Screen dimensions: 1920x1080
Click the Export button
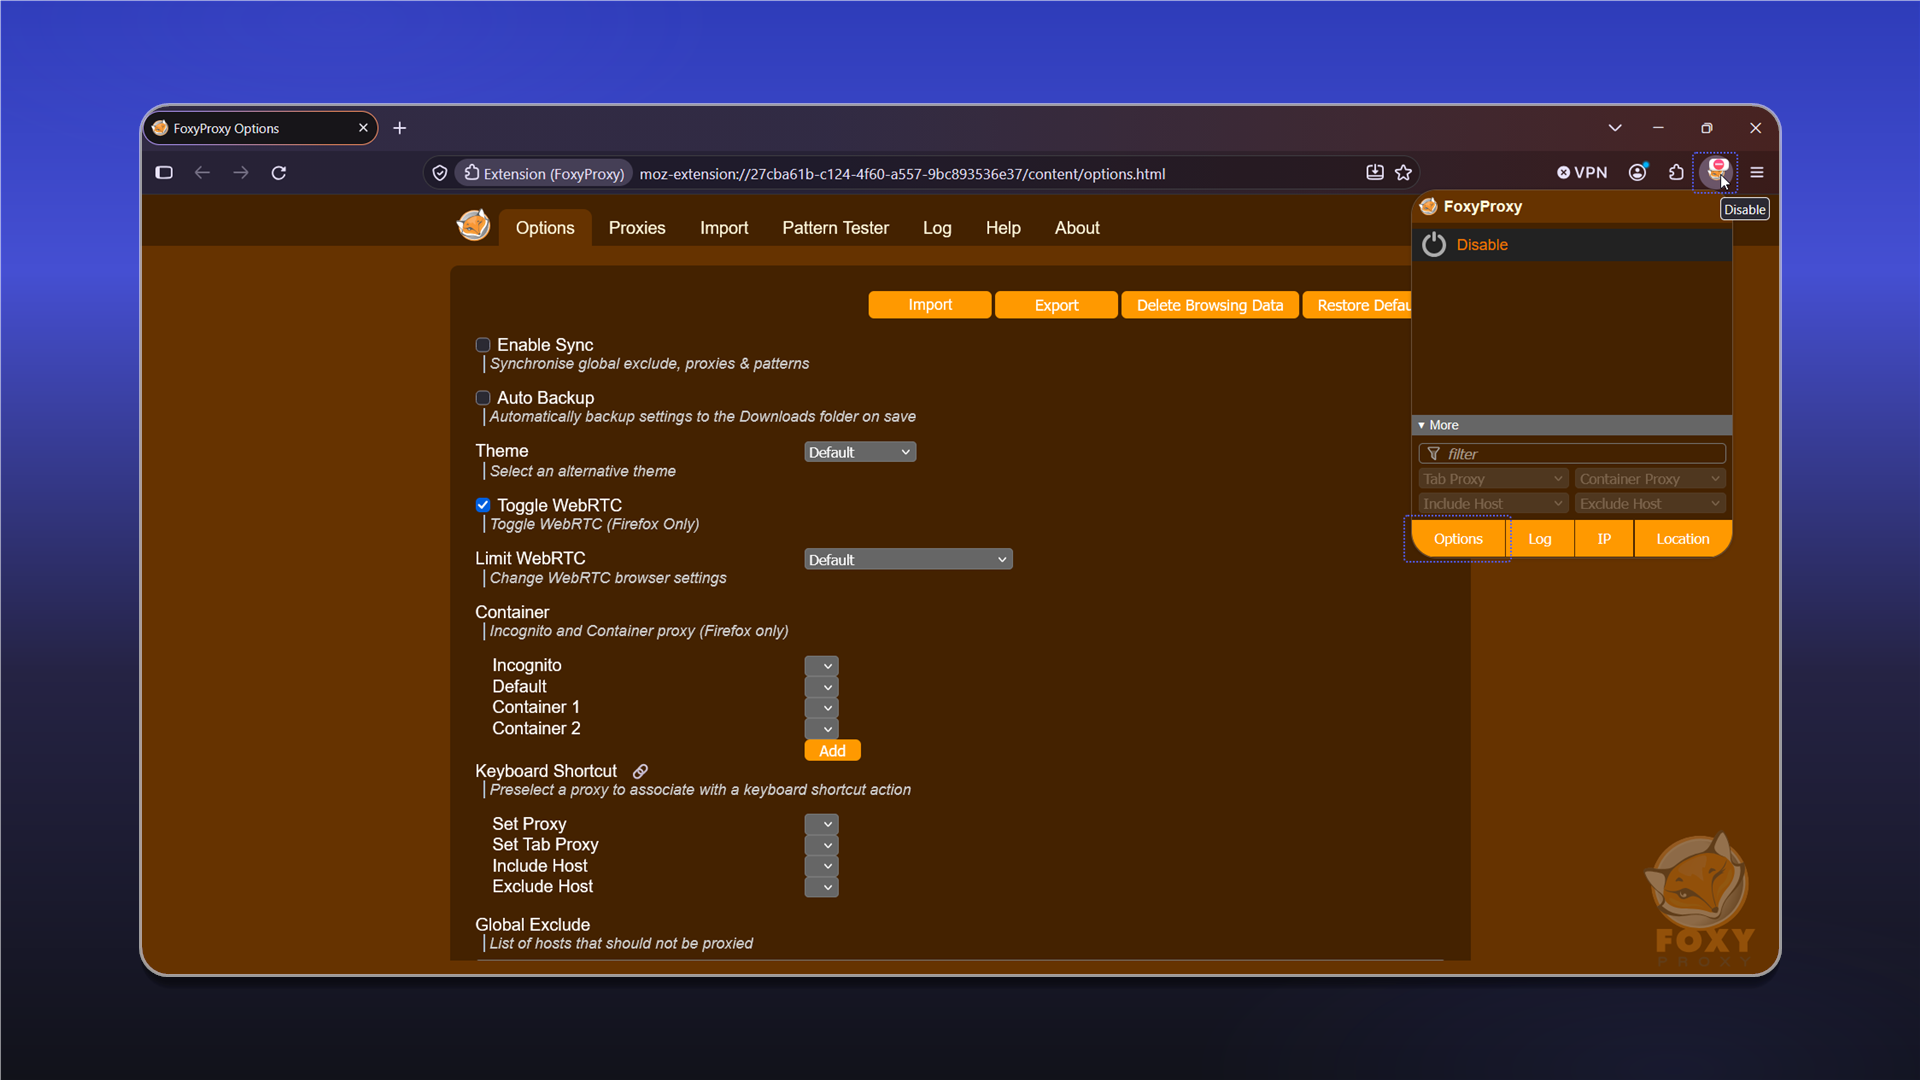(x=1056, y=305)
